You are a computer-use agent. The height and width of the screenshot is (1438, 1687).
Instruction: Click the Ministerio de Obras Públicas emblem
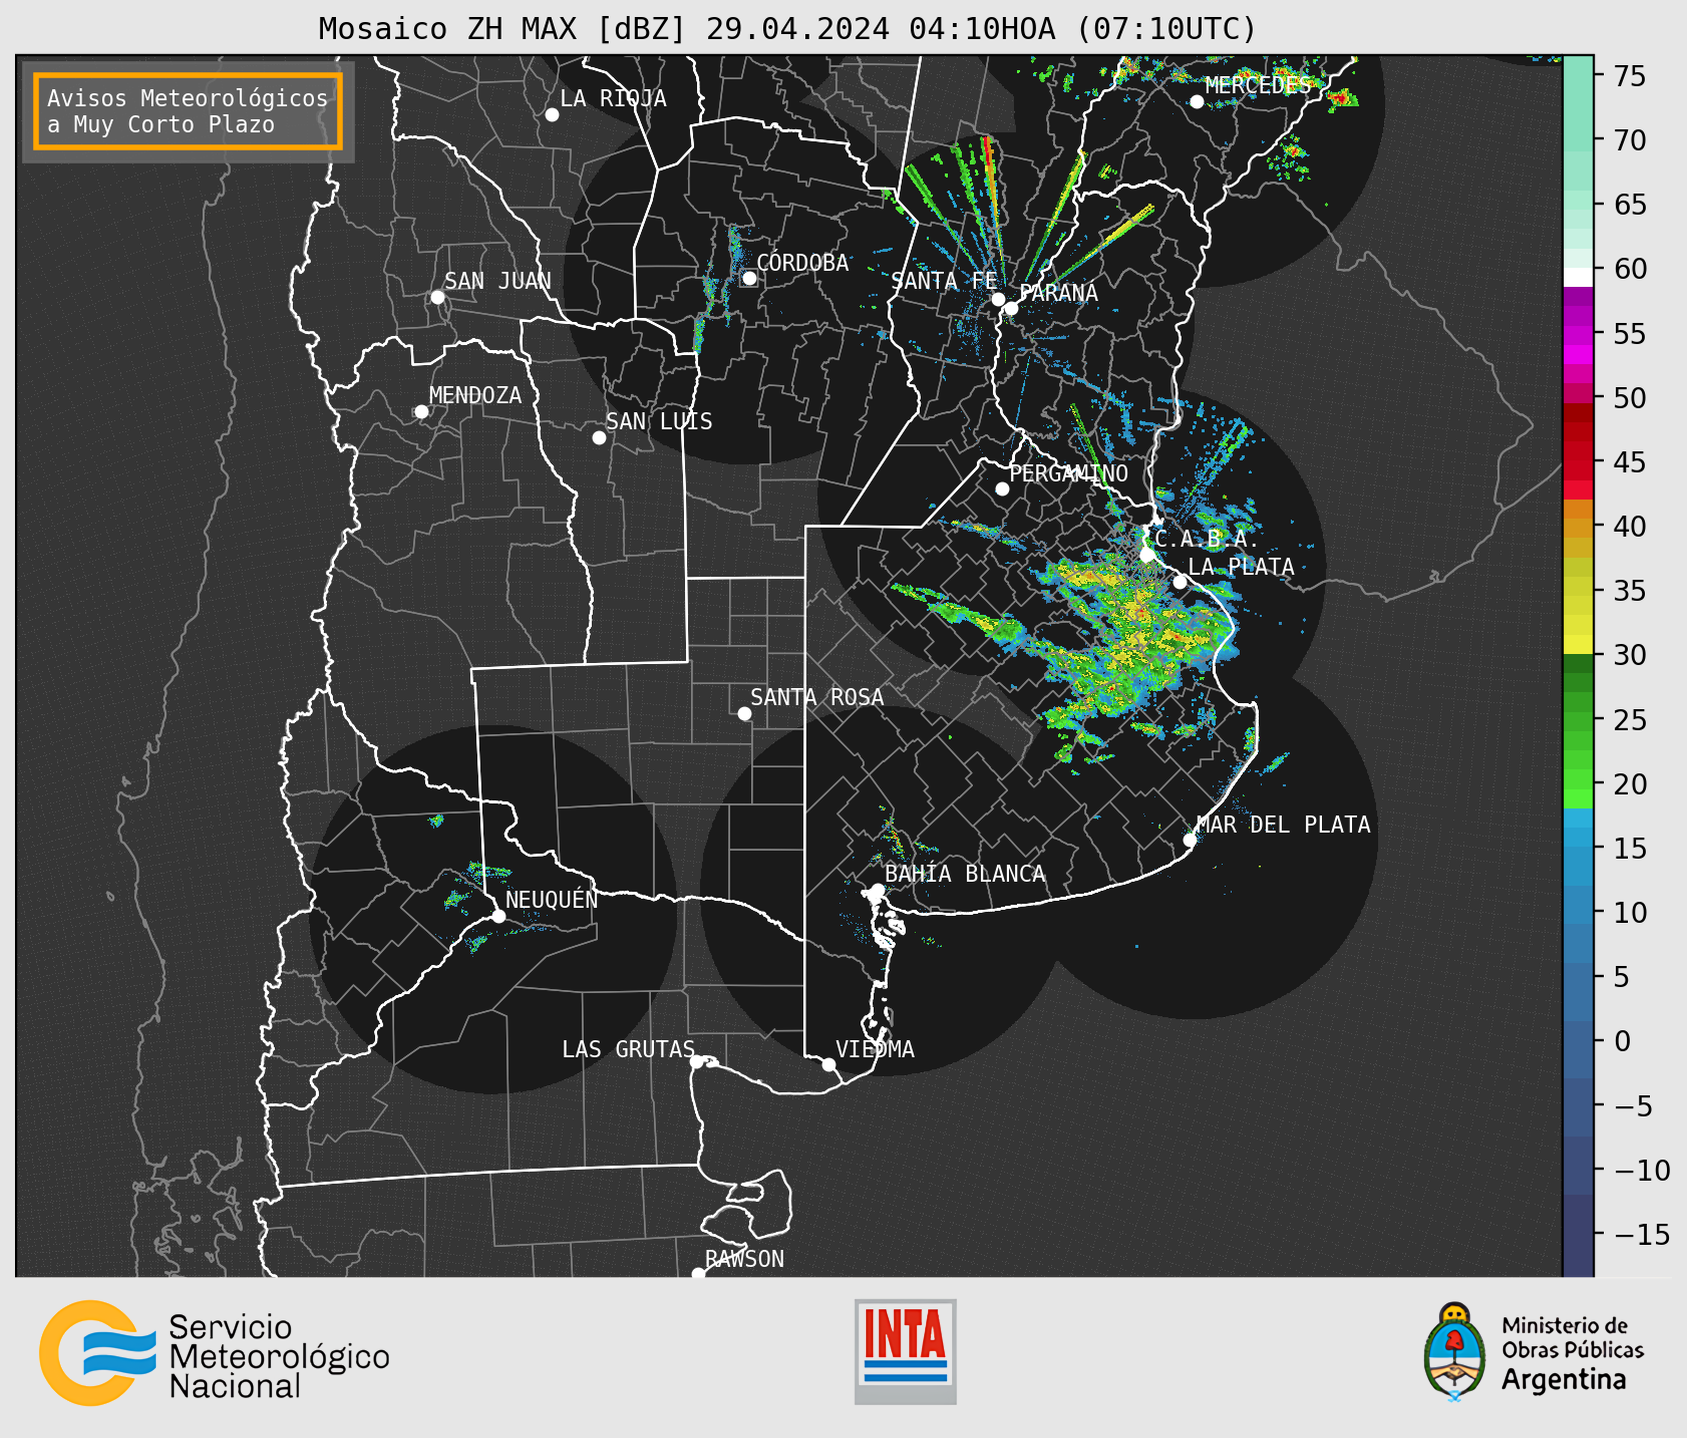point(1454,1351)
